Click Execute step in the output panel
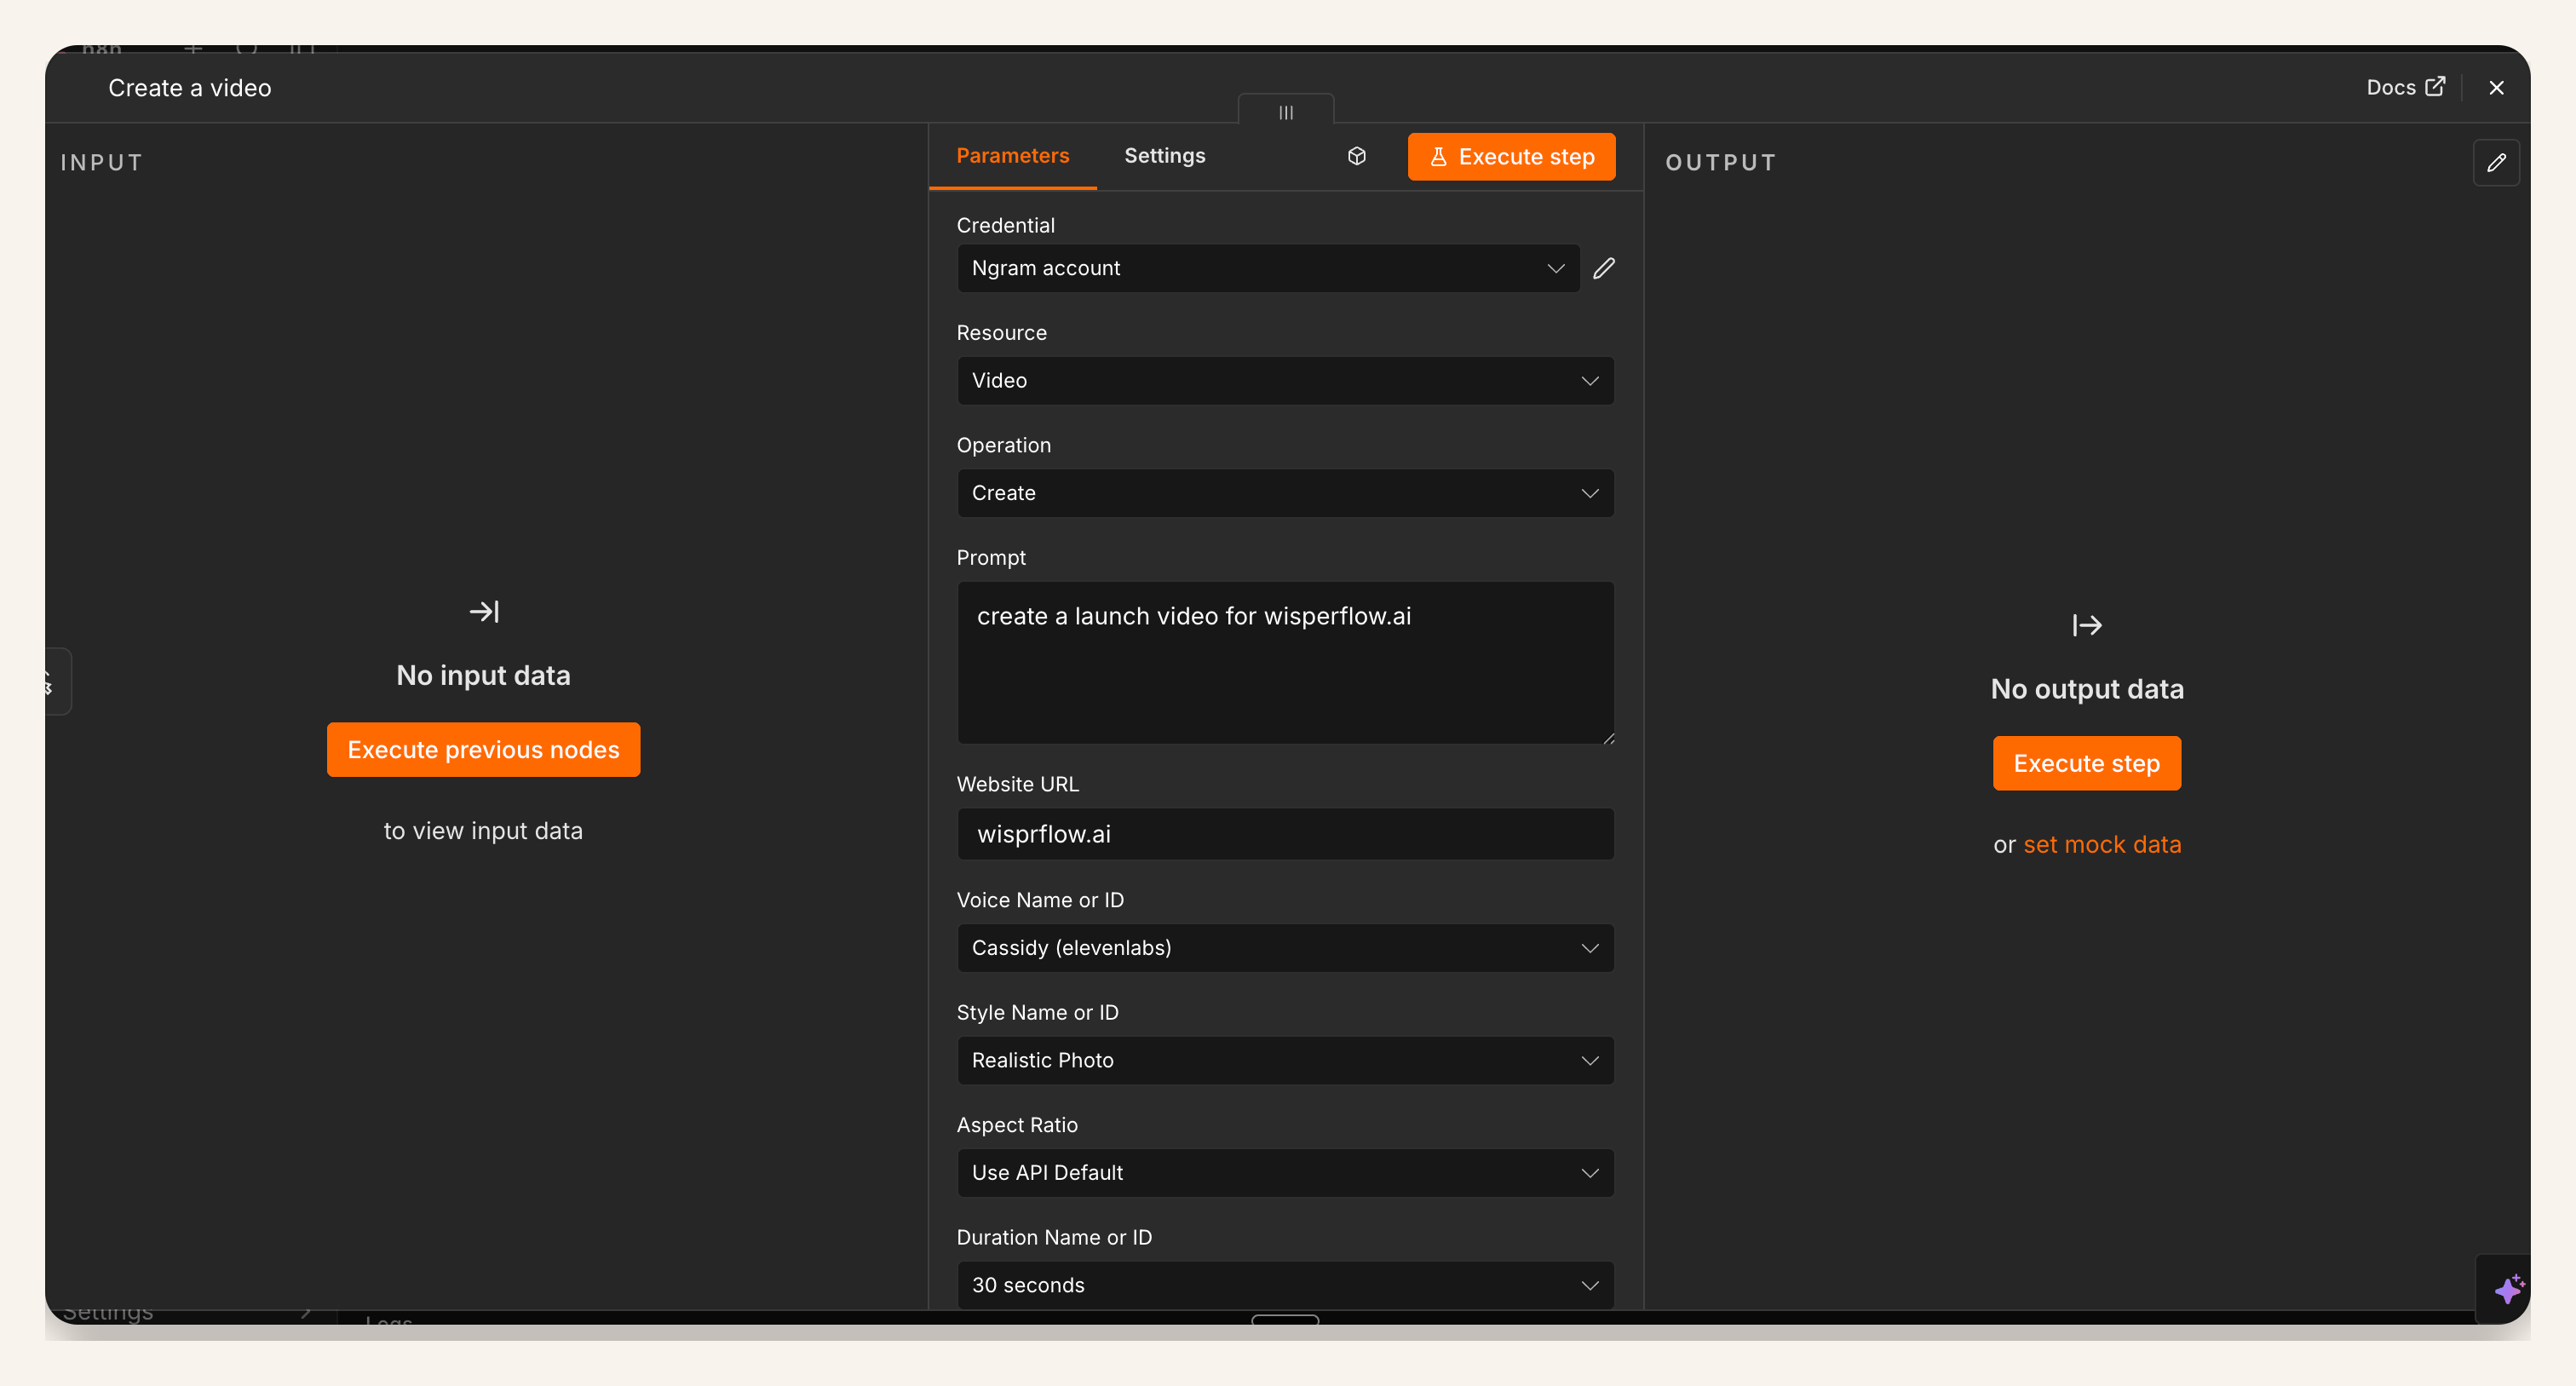This screenshot has height=1386, width=2576. [2086, 763]
